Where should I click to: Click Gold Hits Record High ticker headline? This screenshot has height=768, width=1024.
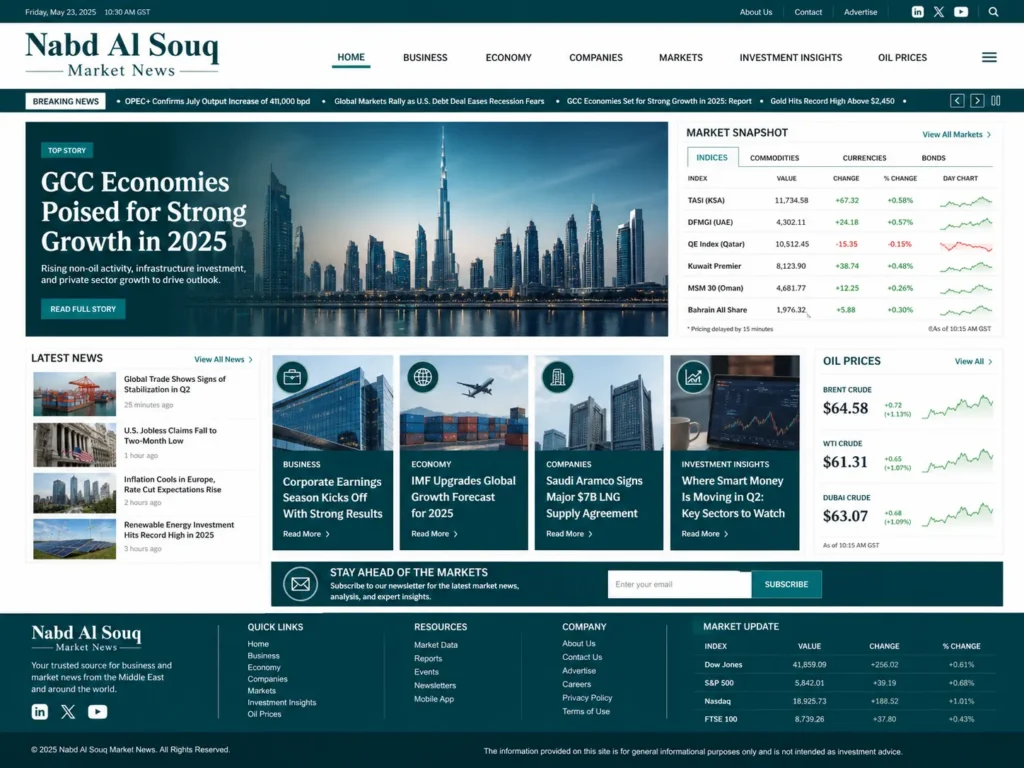click(x=832, y=101)
